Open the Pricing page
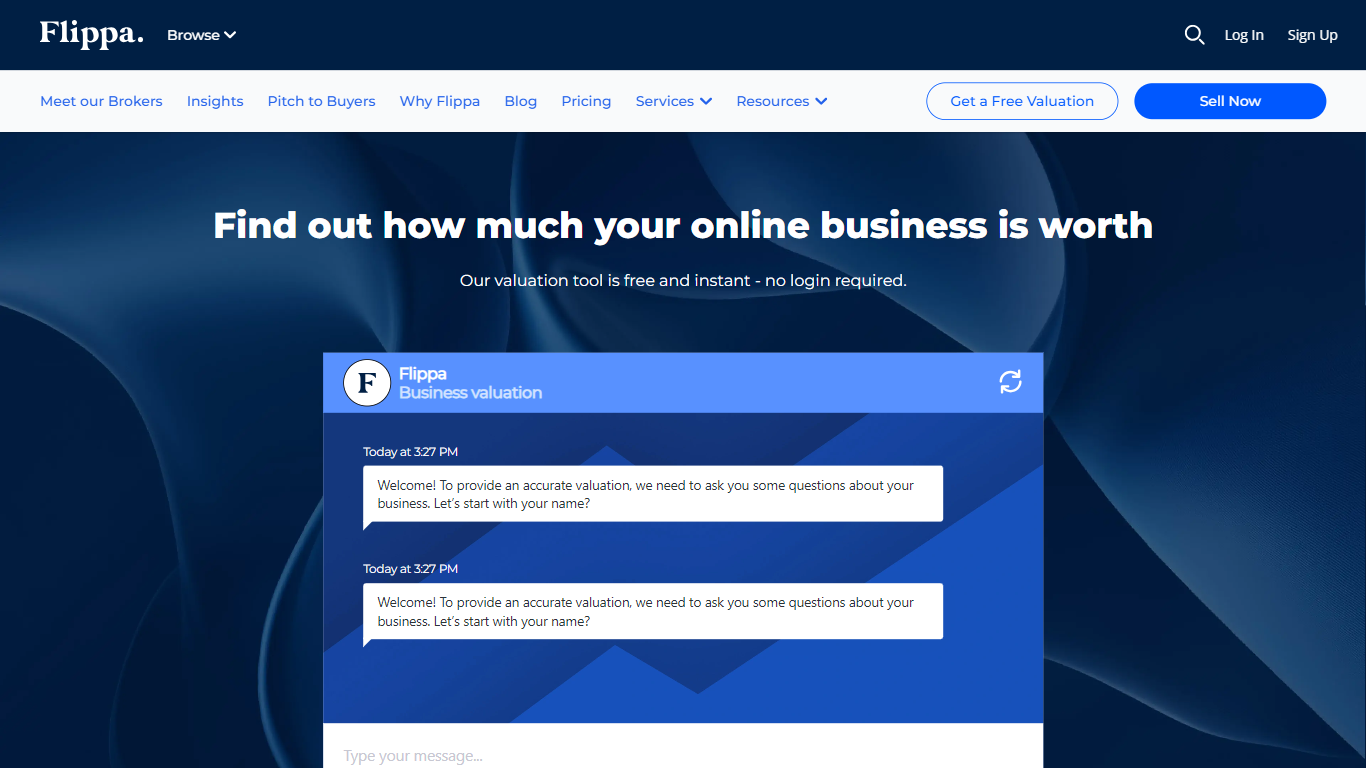The height and width of the screenshot is (768, 1366). 586,101
